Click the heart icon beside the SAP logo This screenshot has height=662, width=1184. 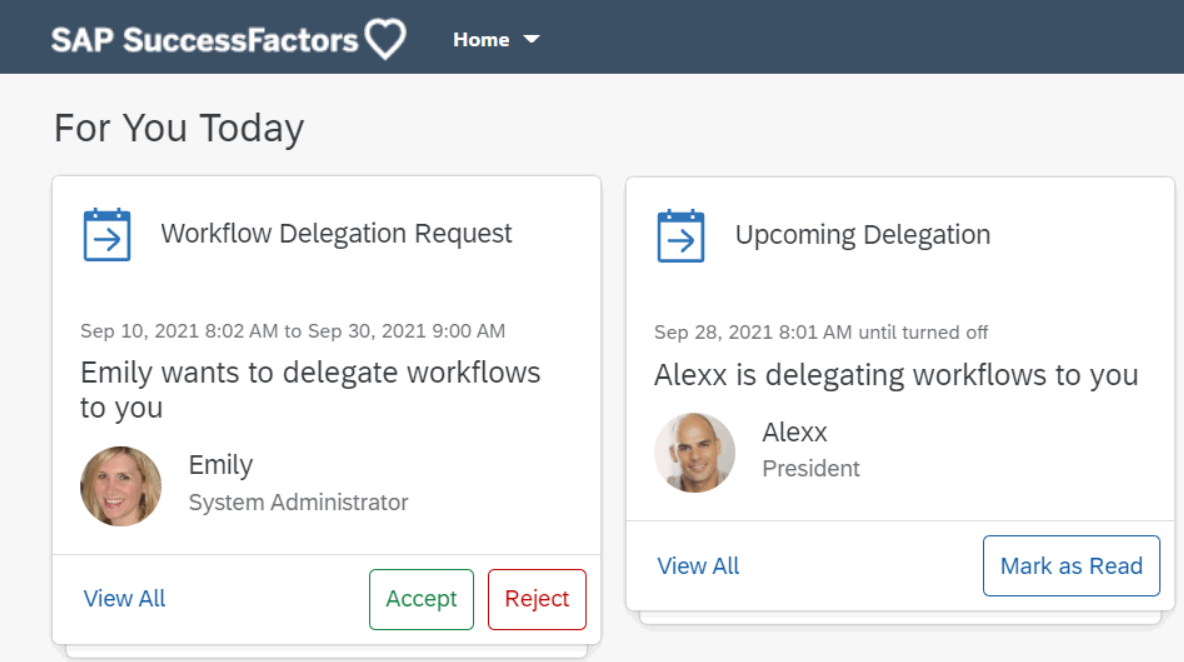[x=385, y=38]
